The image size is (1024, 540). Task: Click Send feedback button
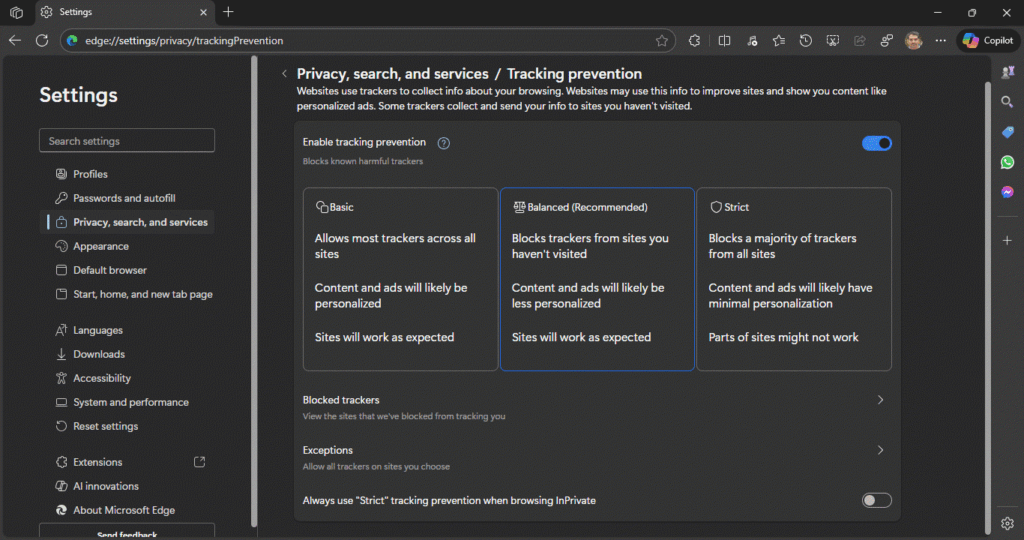point(127,531)
